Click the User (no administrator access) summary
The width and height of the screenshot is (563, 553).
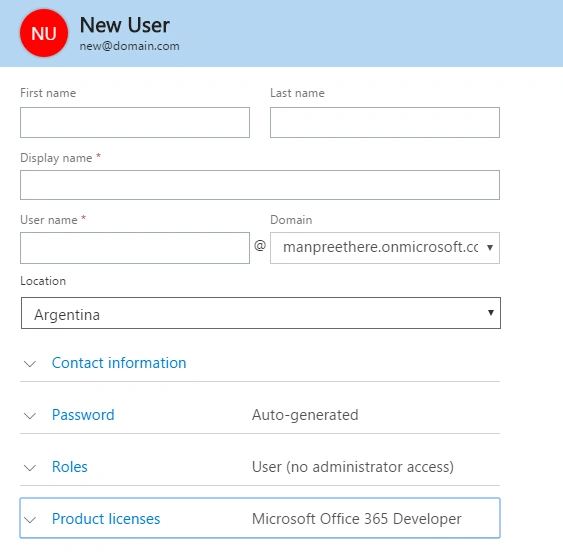pyautogui.click(x=353, y=467)
